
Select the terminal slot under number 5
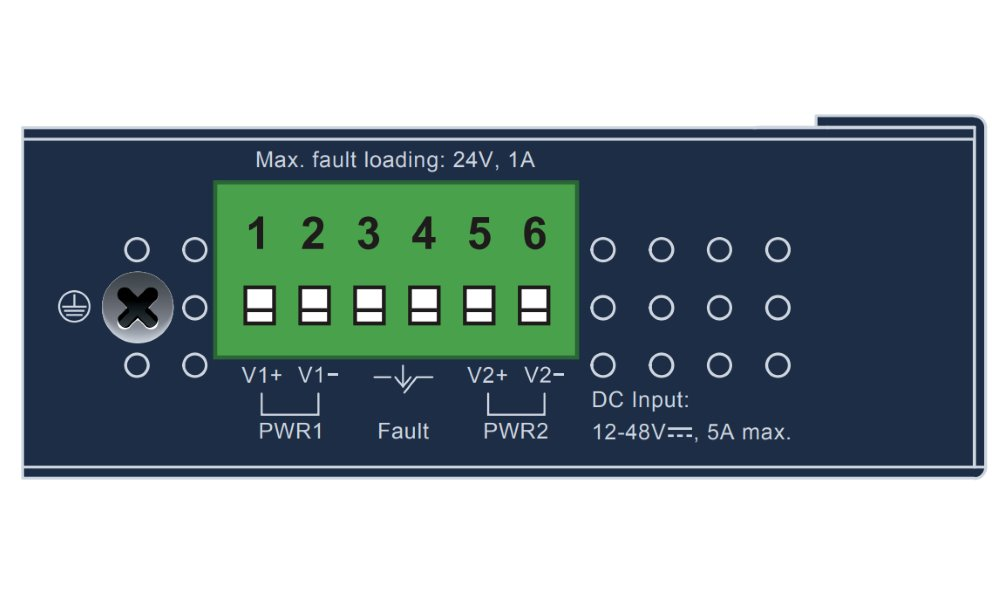[478, 305]
